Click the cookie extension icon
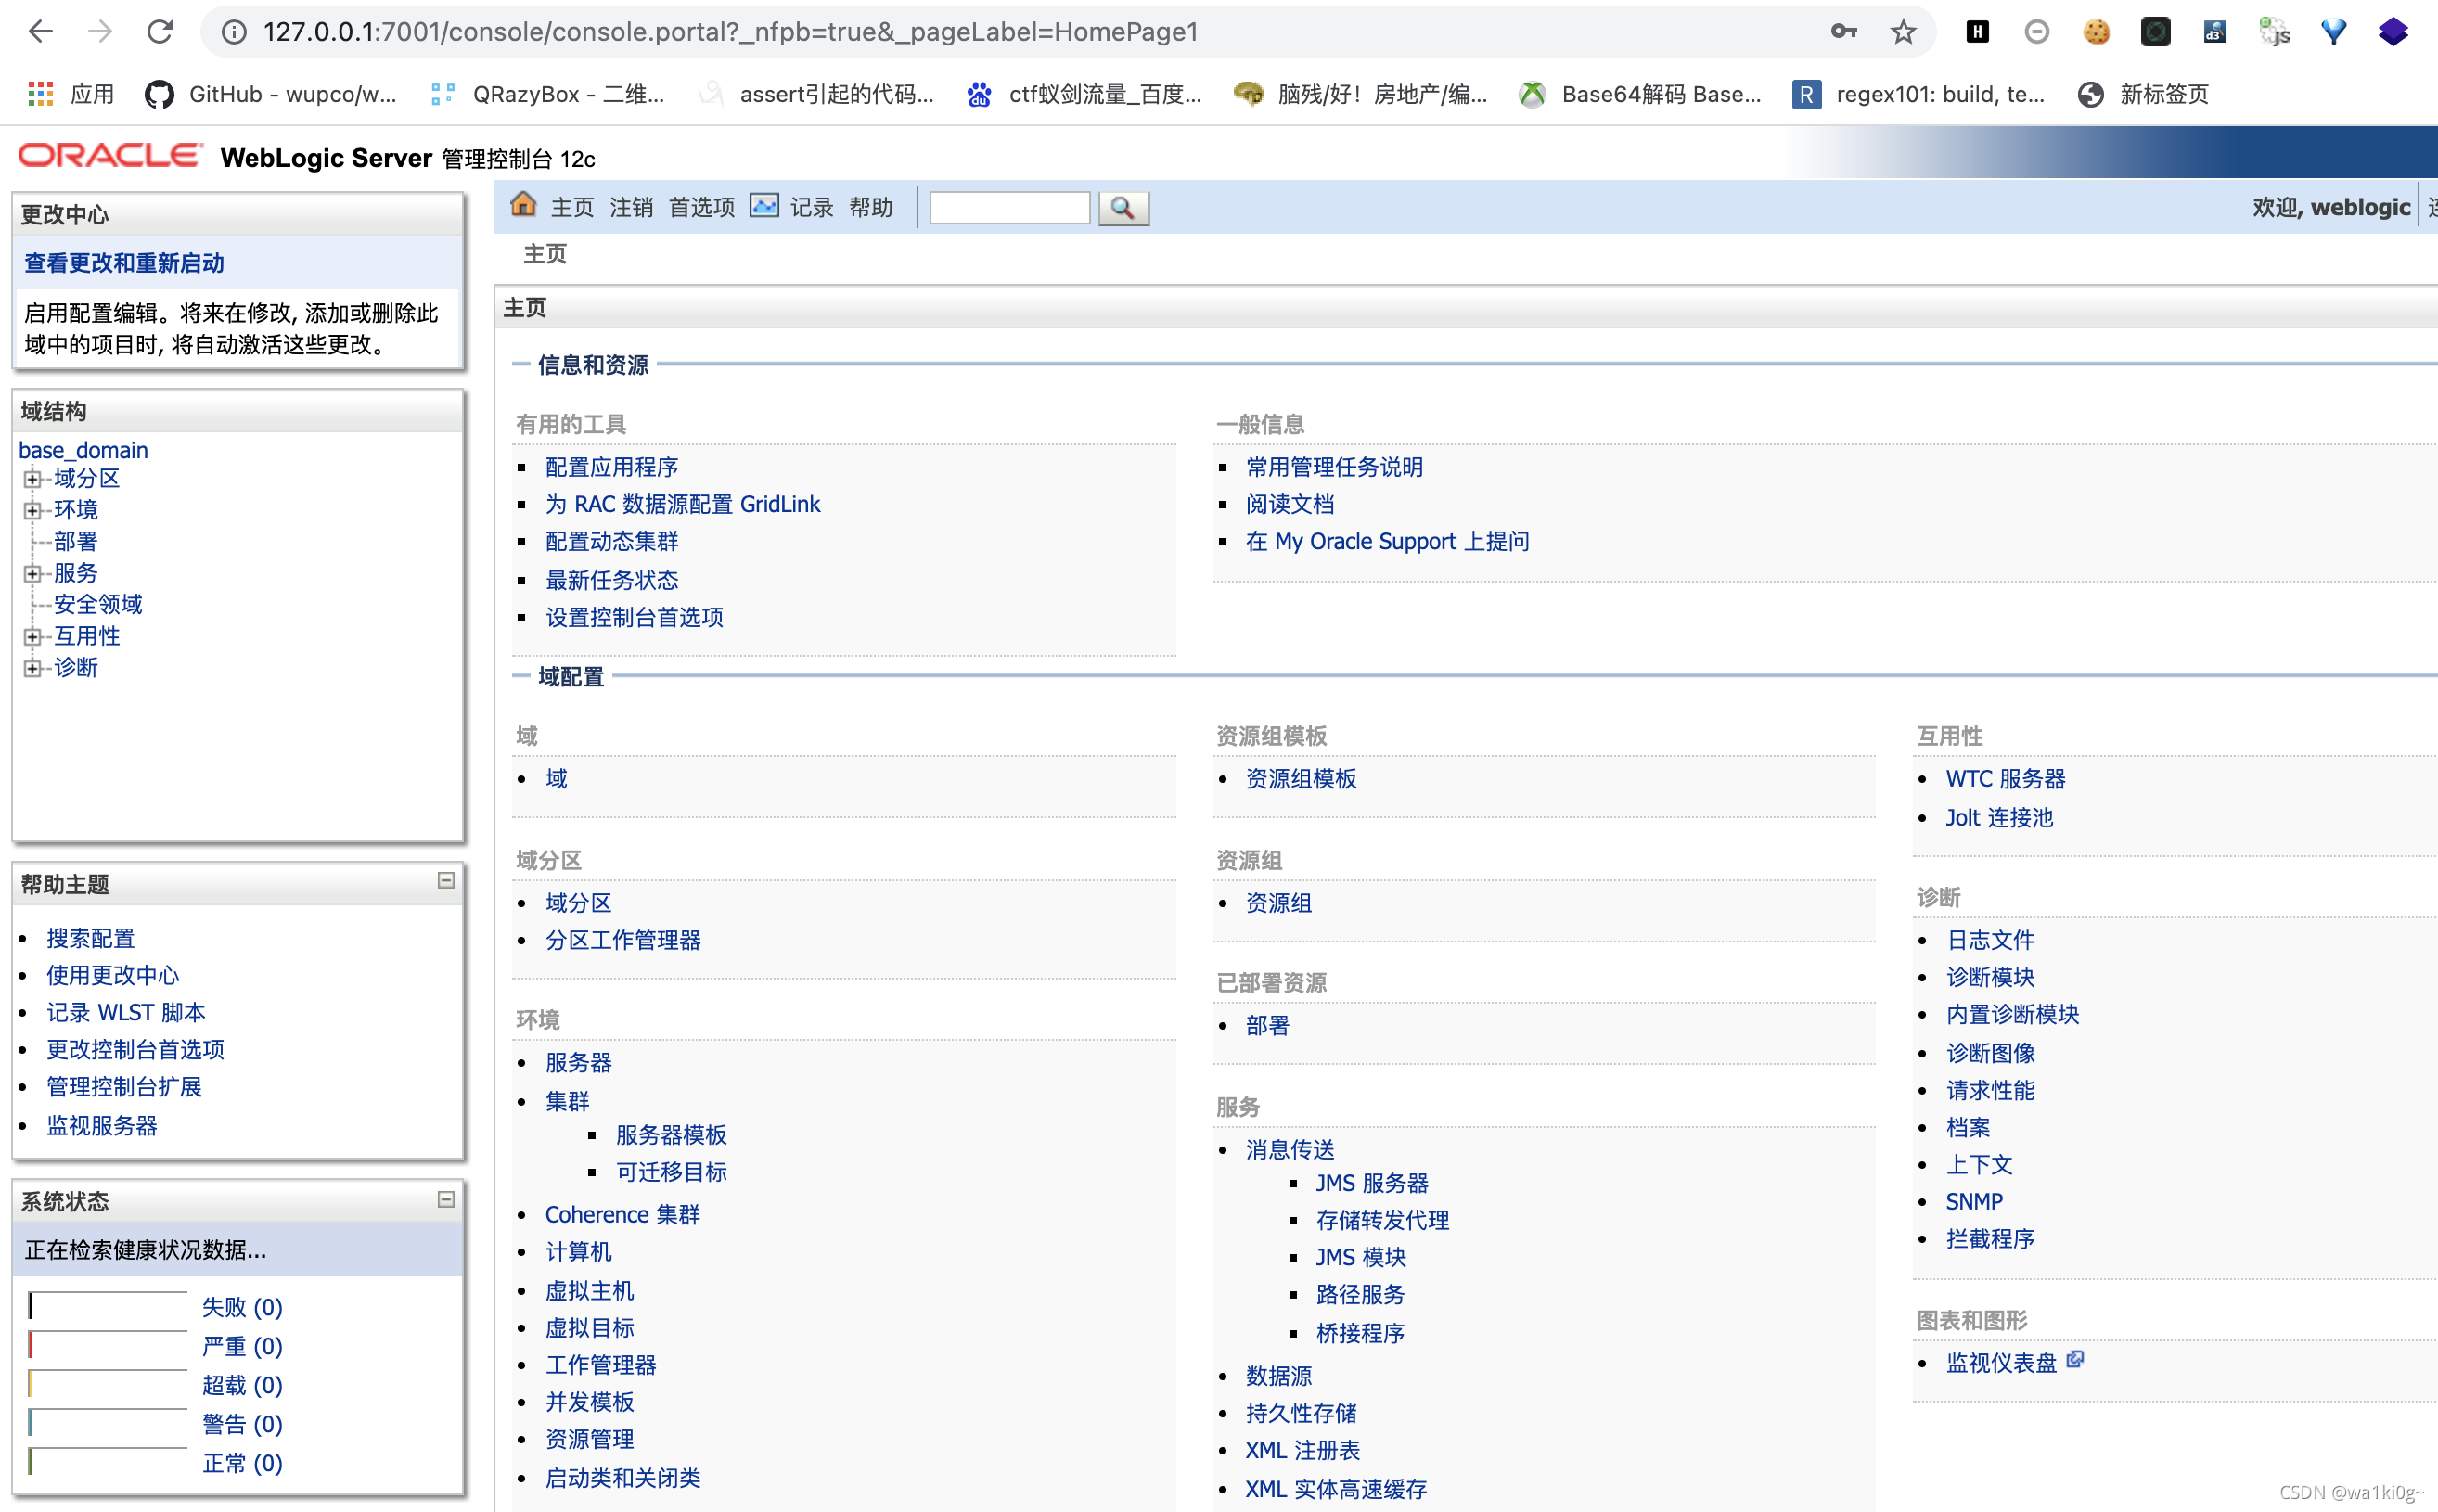This screenshot has height=1512, width=2438. pos(2096,32)
